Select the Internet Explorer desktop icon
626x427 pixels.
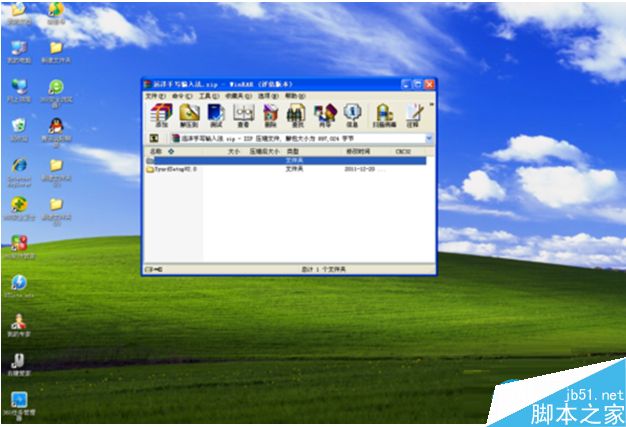click(x=19, y=172)
